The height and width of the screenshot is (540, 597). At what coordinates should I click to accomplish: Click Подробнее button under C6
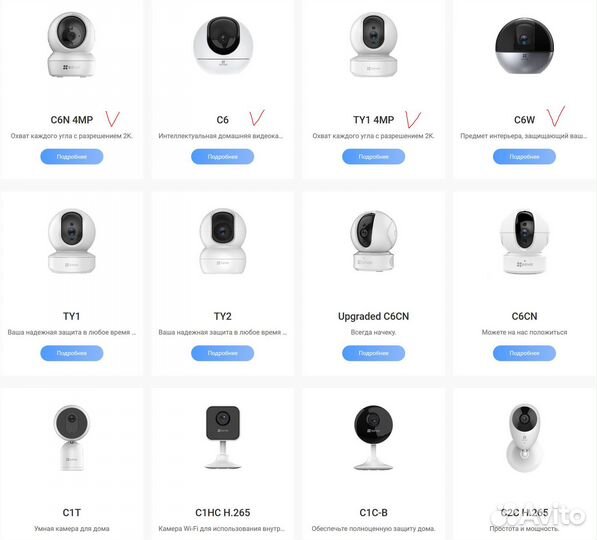(223, 157)
